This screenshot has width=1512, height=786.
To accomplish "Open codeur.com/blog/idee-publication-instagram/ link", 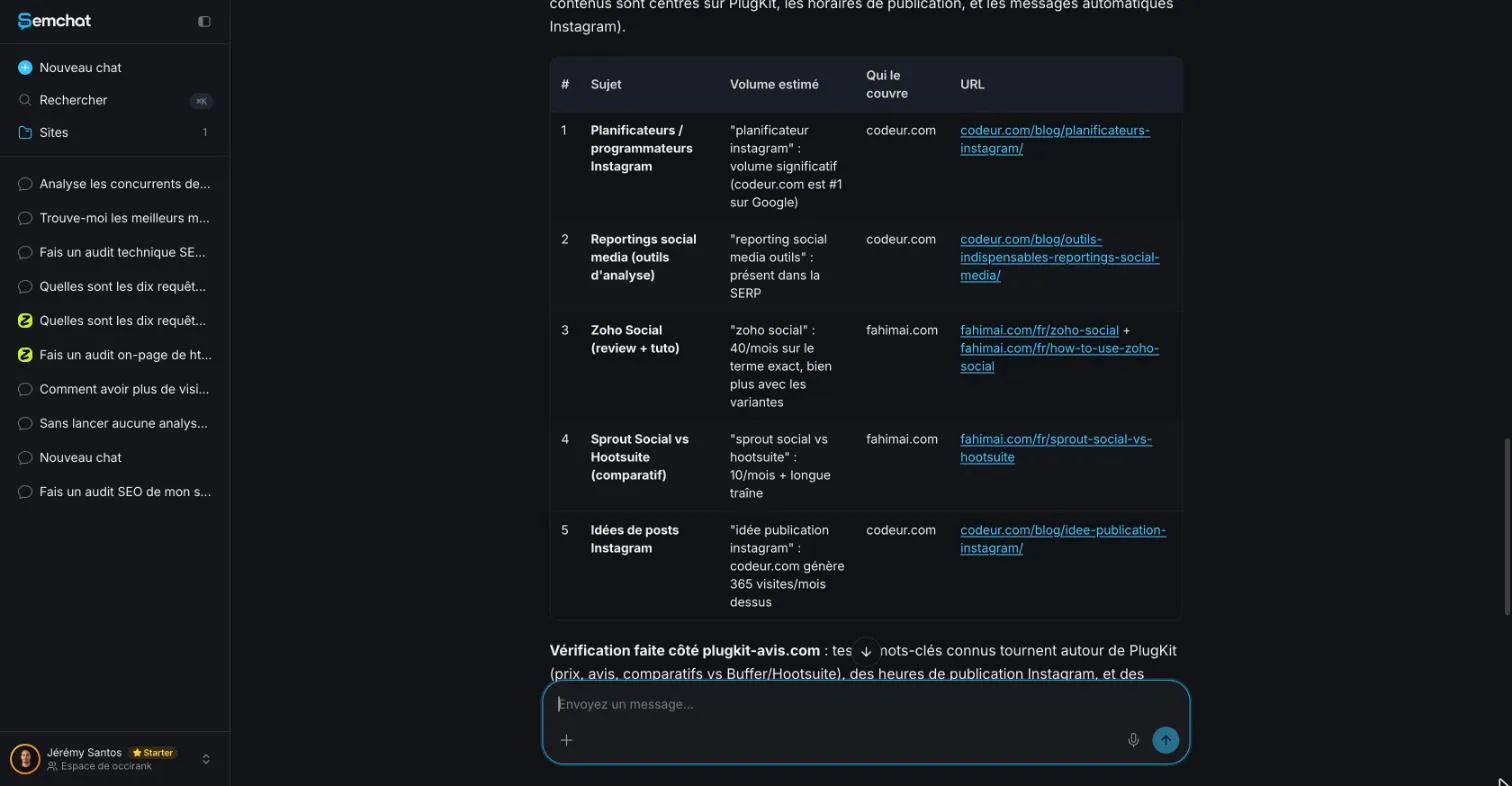I will [x=1063, y=539].
